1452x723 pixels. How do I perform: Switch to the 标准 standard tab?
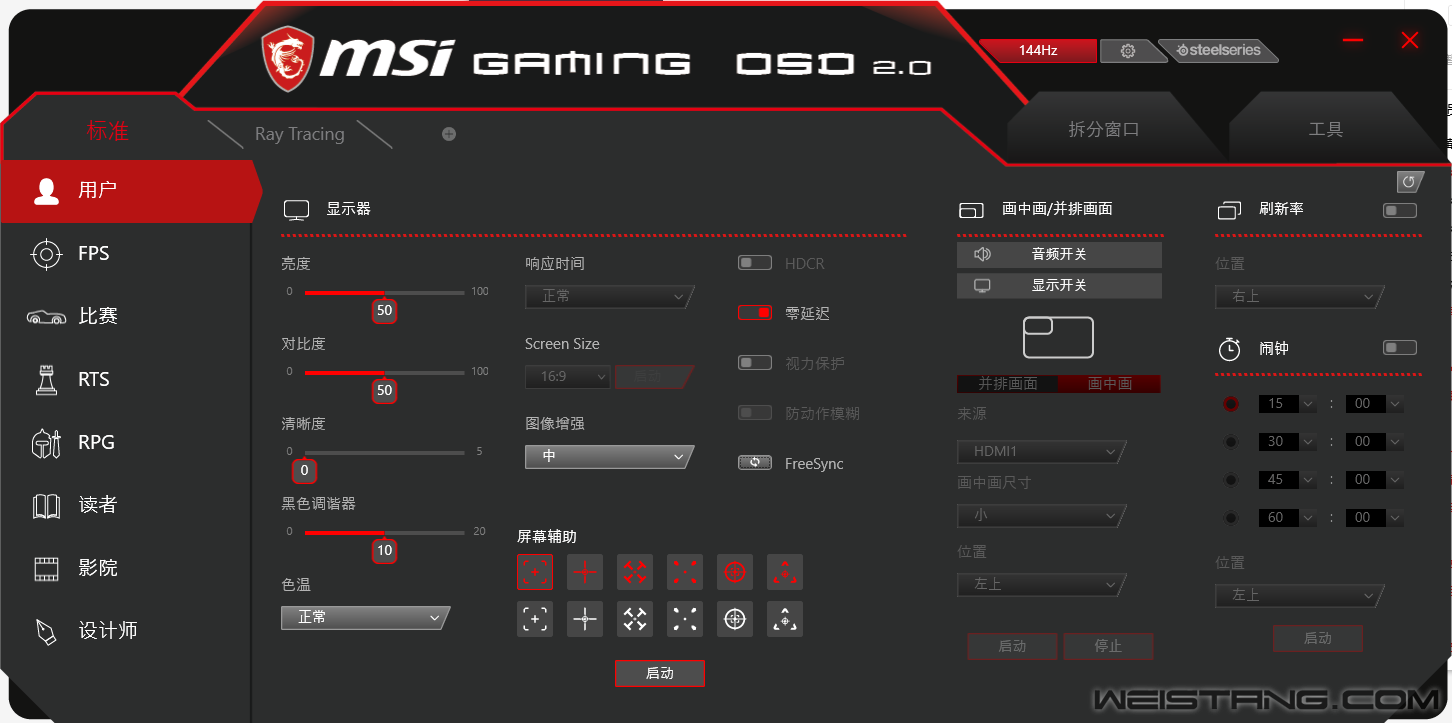pos(107,131)
